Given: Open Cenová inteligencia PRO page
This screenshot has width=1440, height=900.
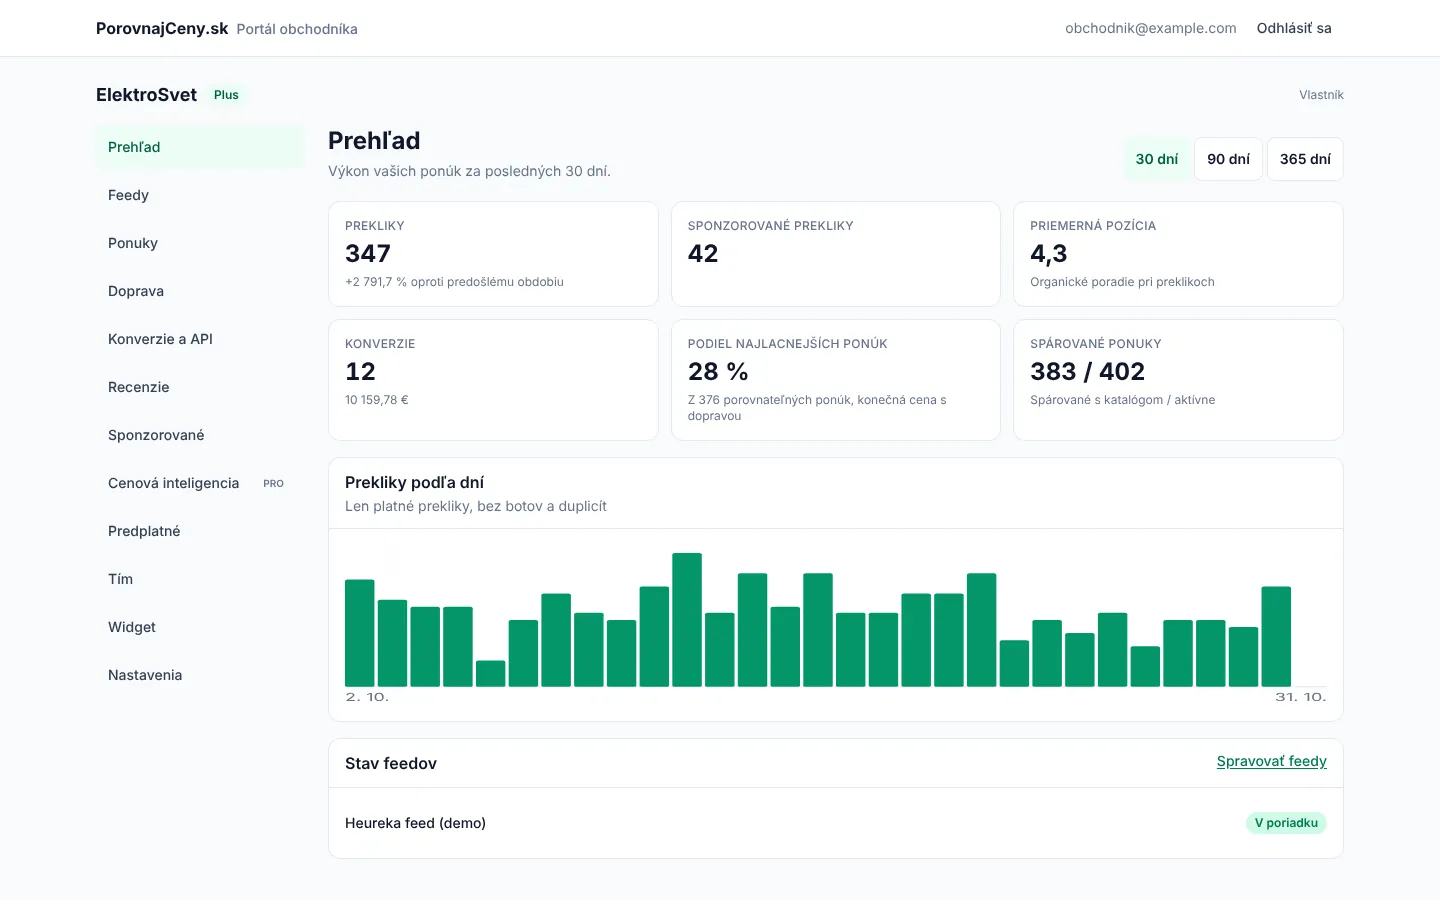Looking at the screenshot, I should tap(200, 483).
